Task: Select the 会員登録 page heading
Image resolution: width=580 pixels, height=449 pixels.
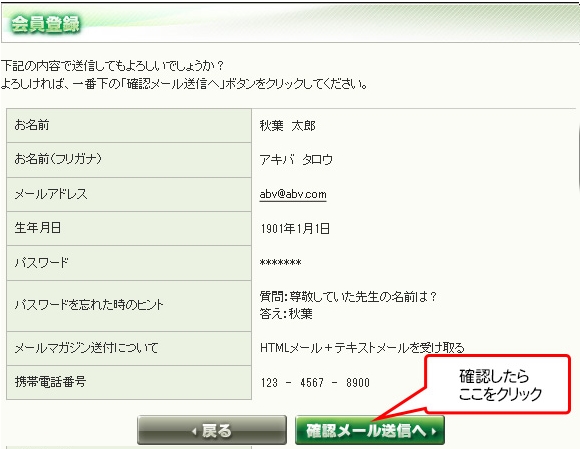Action: [x=45, y=24]
